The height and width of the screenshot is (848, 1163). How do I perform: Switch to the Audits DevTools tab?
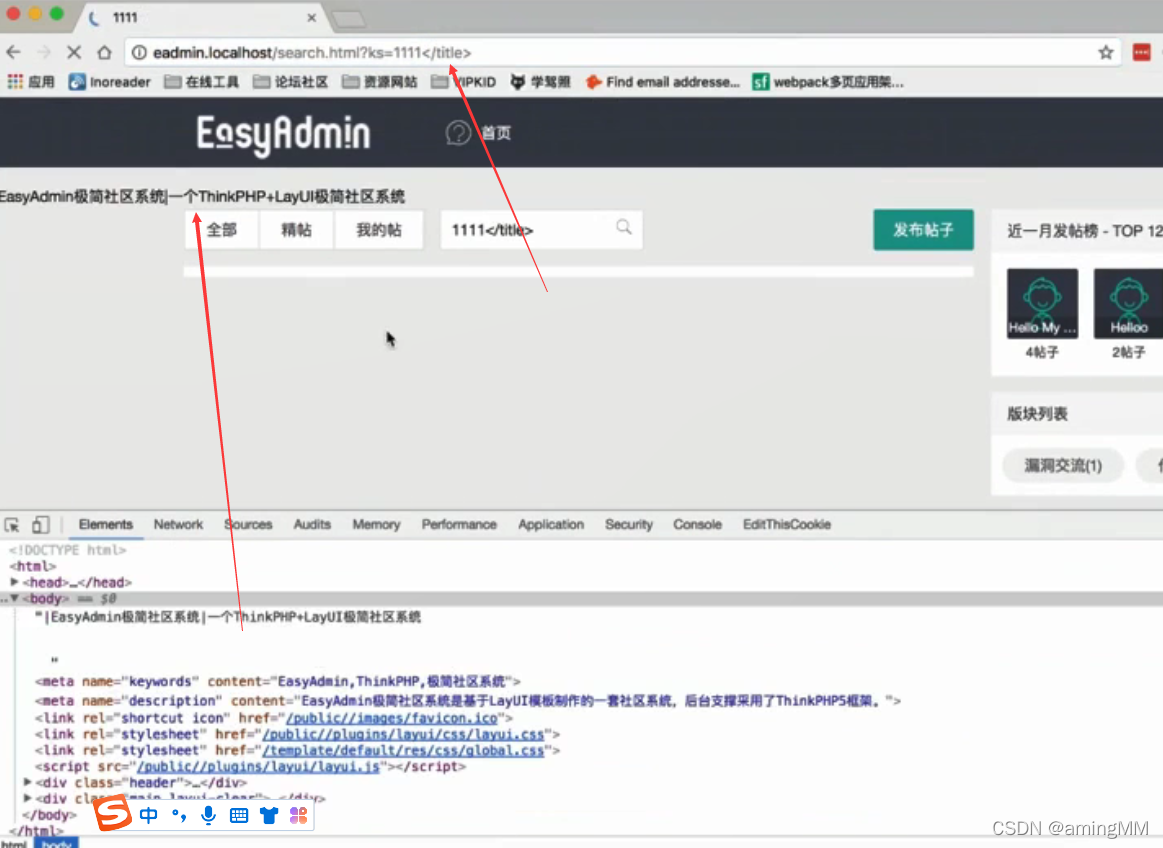(x=312, y=525)
